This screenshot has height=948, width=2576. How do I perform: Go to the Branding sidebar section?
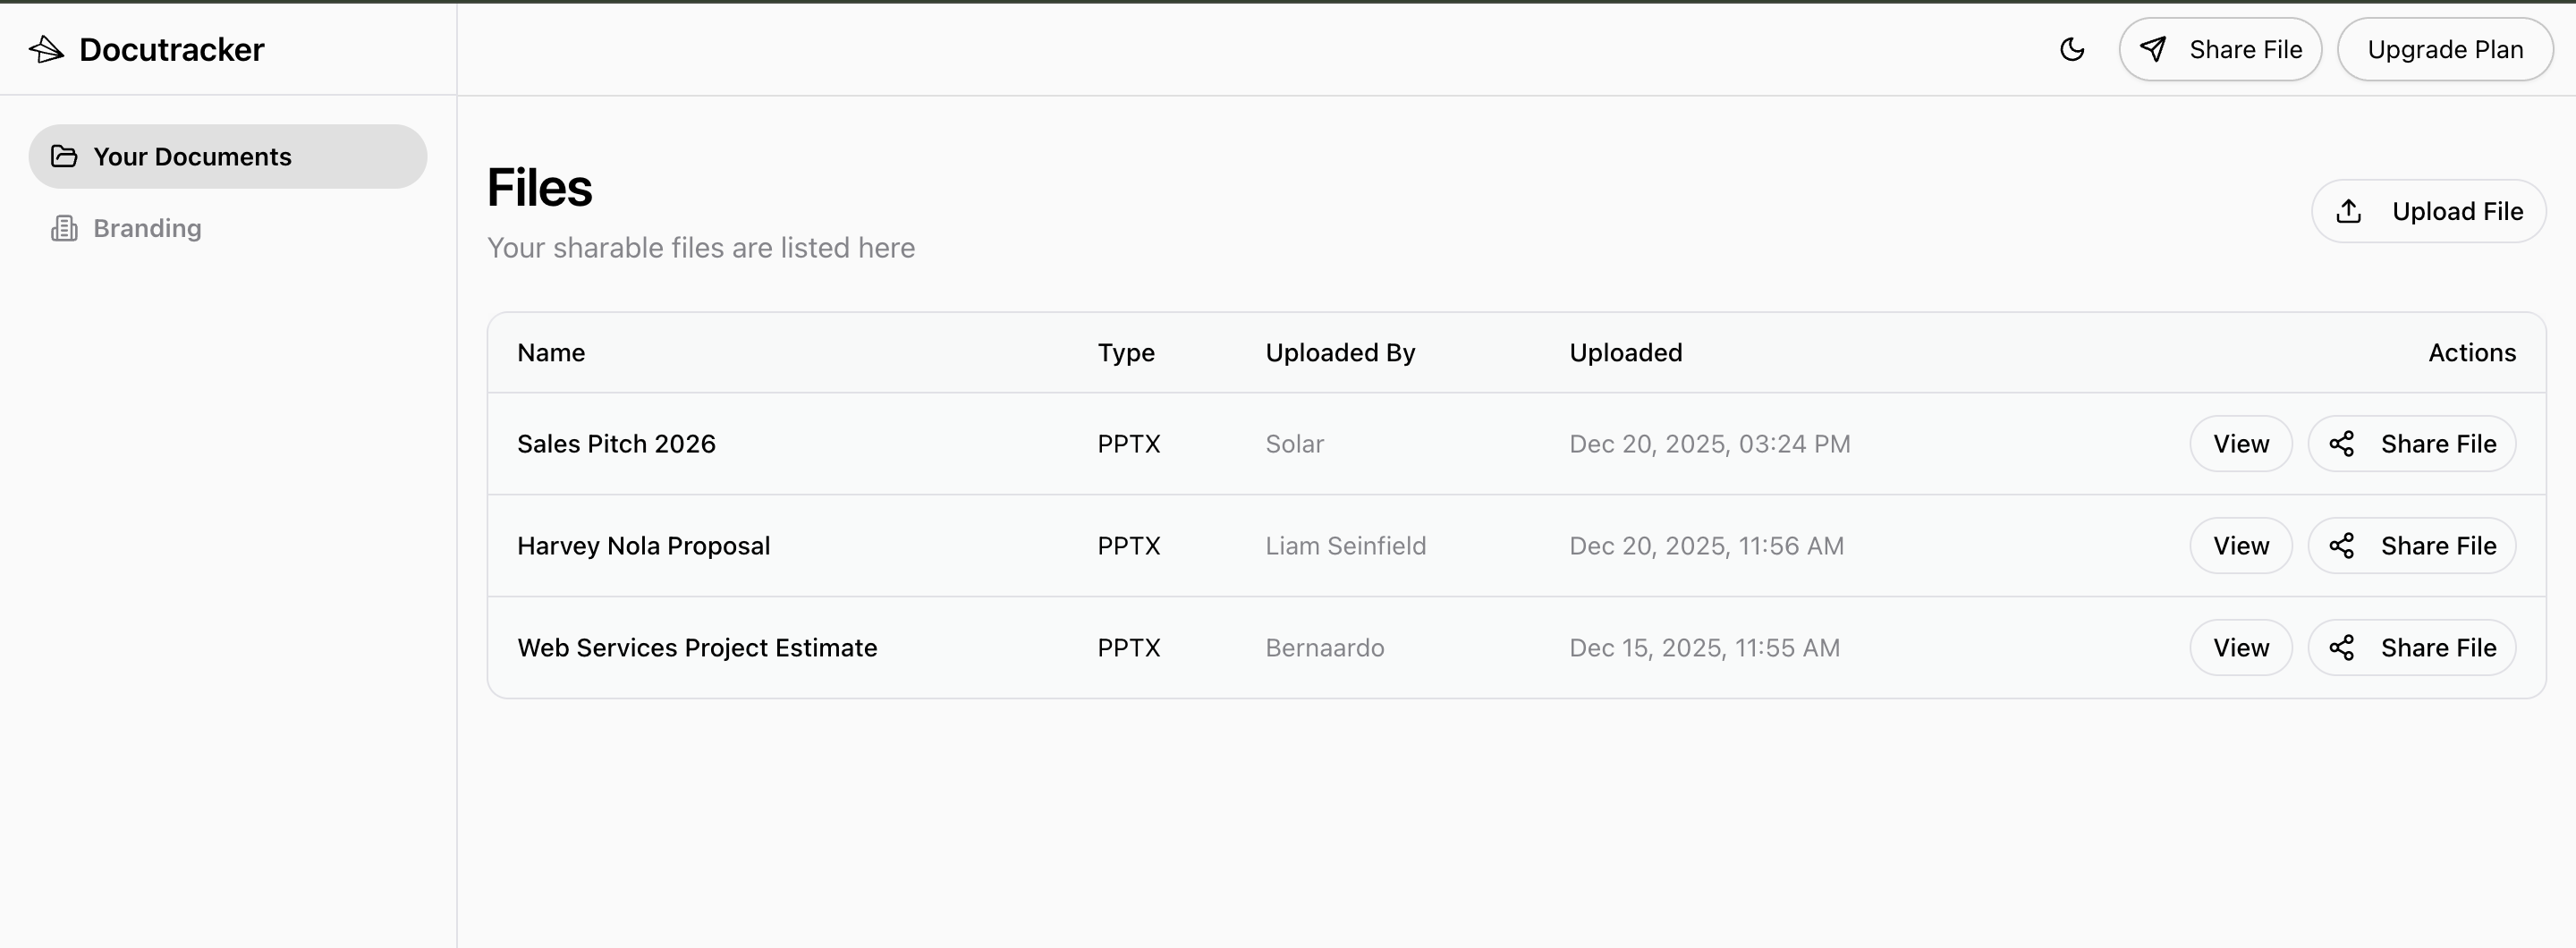click(147, 228)
